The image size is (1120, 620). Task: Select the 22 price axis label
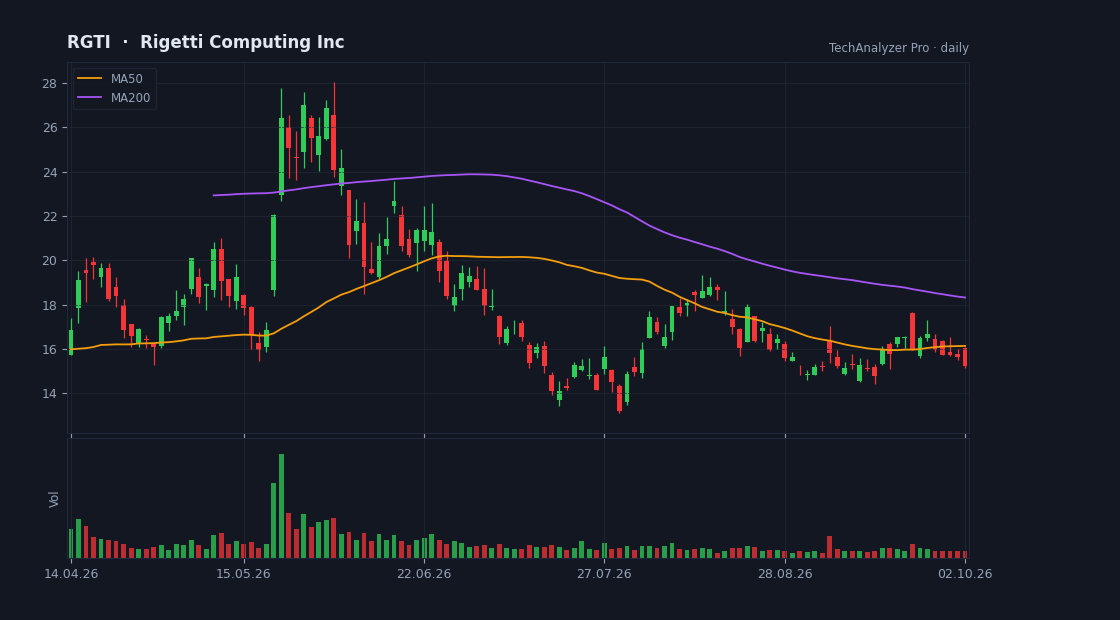point(49,216)
